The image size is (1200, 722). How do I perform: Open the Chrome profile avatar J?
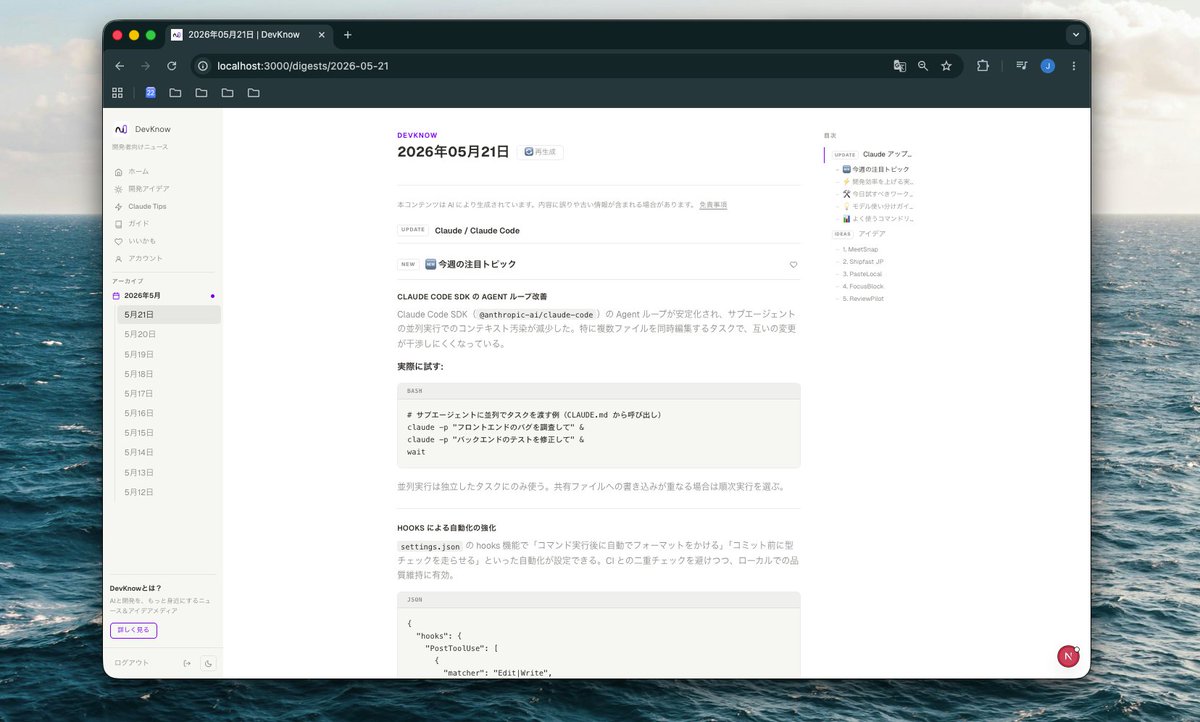[1047, 66]
